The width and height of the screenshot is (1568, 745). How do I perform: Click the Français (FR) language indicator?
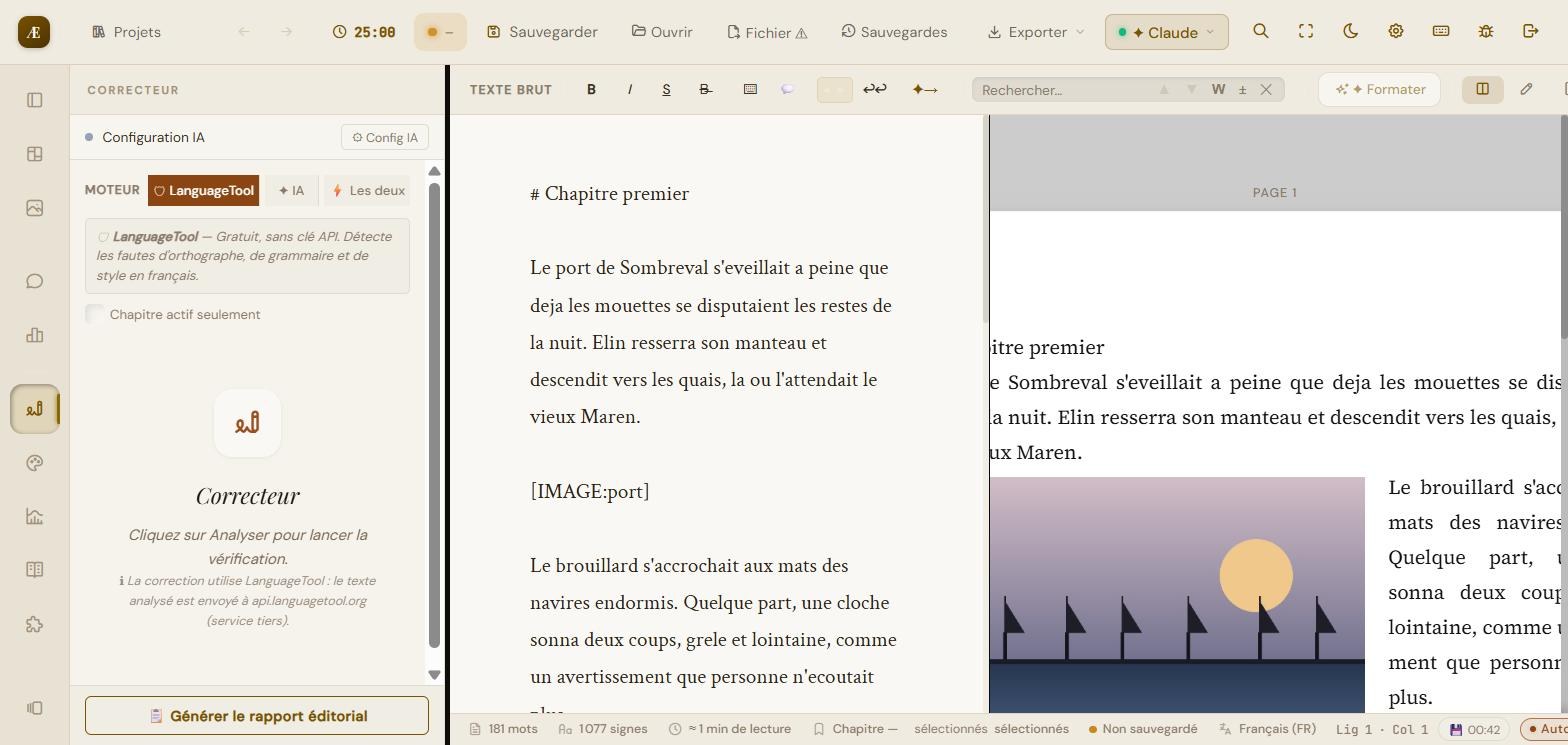coord(1268,729)
